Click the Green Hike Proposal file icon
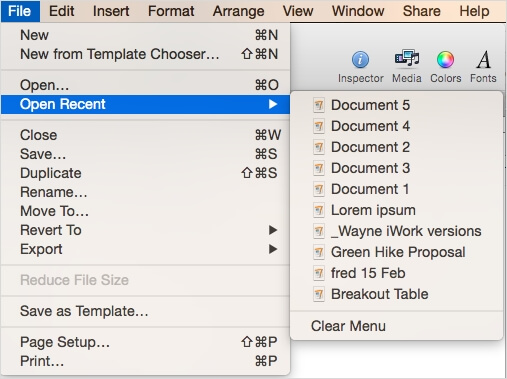The height and width of the screenshot is (379, 507). pyautogui.click(x=319, y=252)
